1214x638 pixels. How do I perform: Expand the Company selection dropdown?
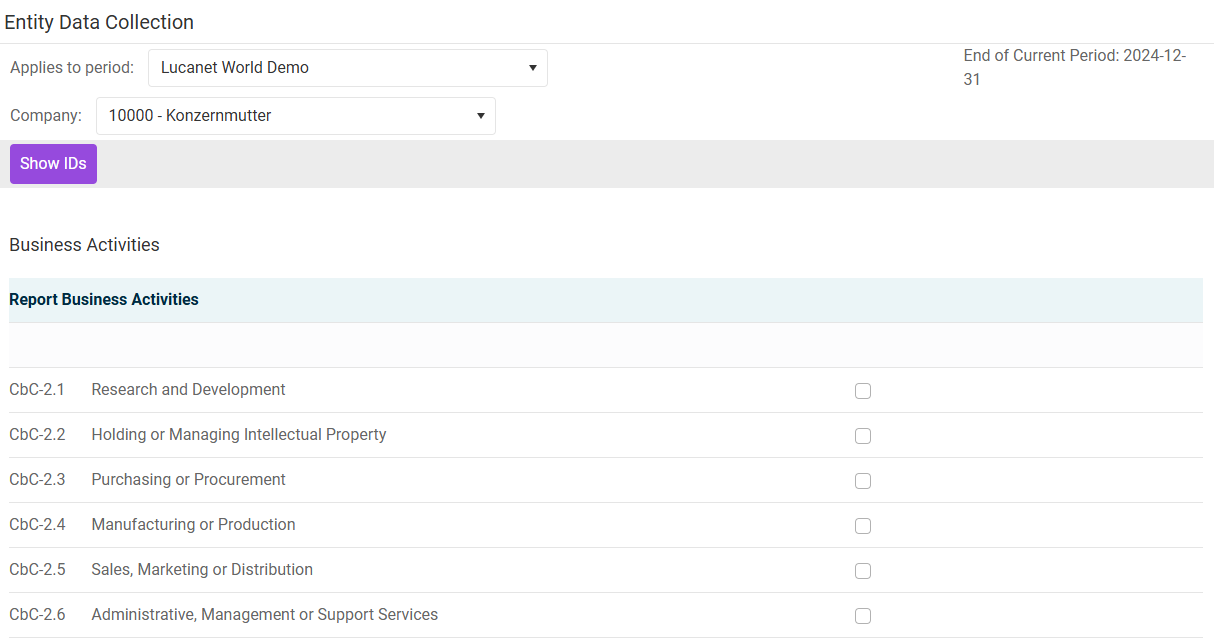(295, 116)
